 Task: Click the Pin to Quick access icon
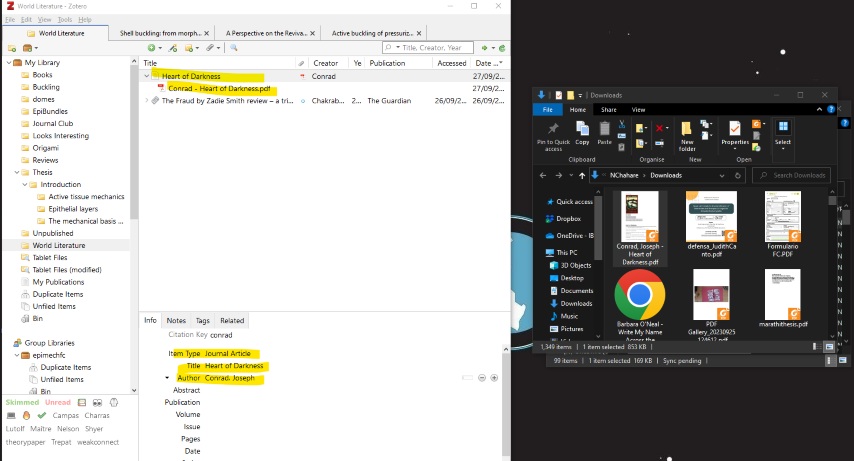[x=553, y=129]
